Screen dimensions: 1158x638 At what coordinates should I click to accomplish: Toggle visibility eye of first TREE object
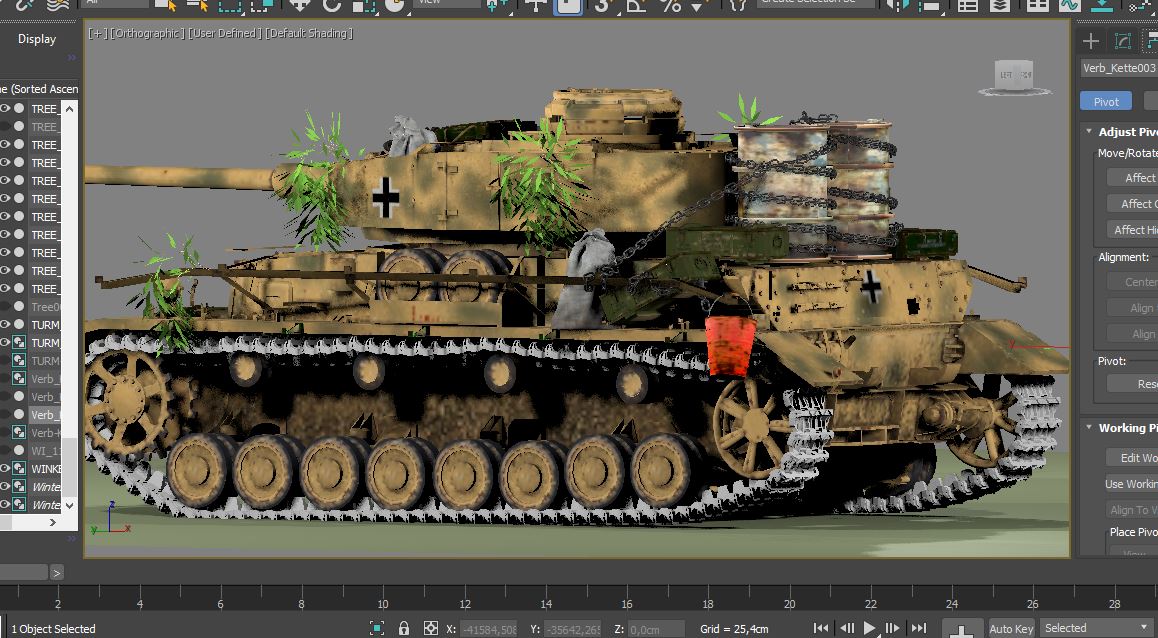(5, 109)
